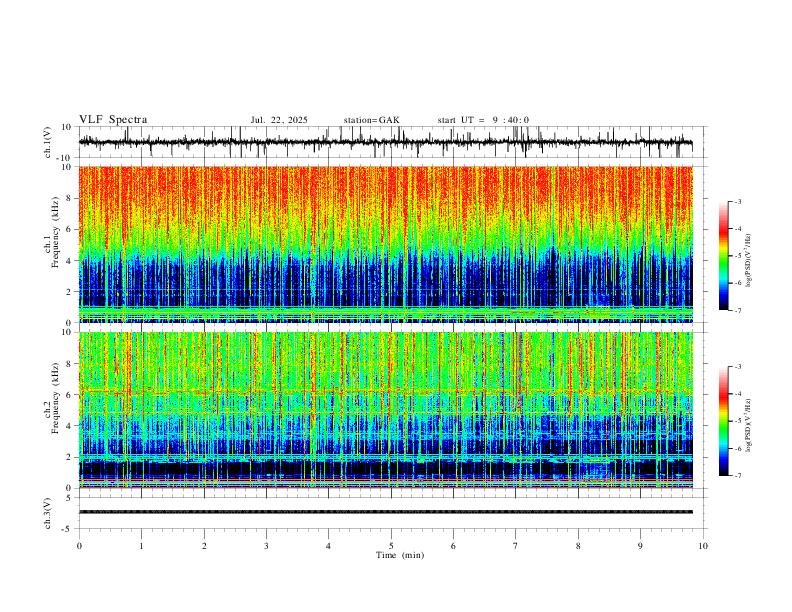
Task: Click the "8" kHz tick of ch.1 spectrogram
Action: pyautogui.click(x=70, y=198)
